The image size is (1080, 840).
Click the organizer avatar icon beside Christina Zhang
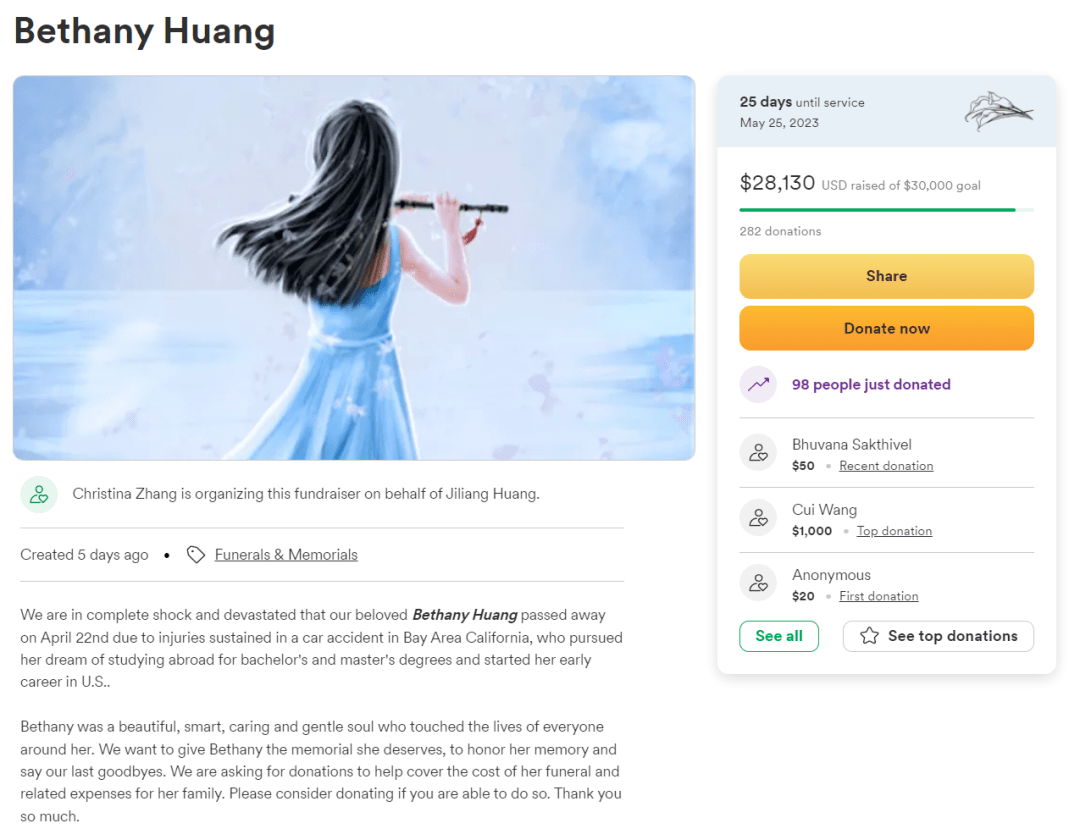[x=39, y=494]
